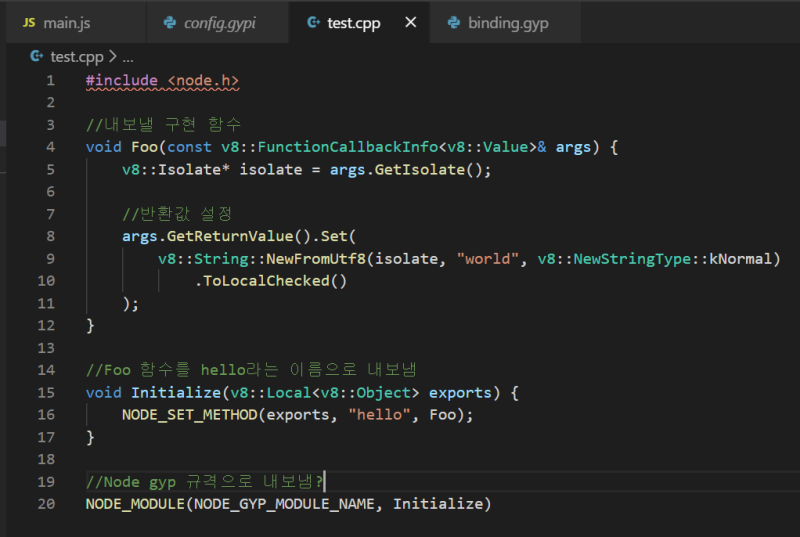Click the <node.h> include on line 1

[x=204, y=80]
